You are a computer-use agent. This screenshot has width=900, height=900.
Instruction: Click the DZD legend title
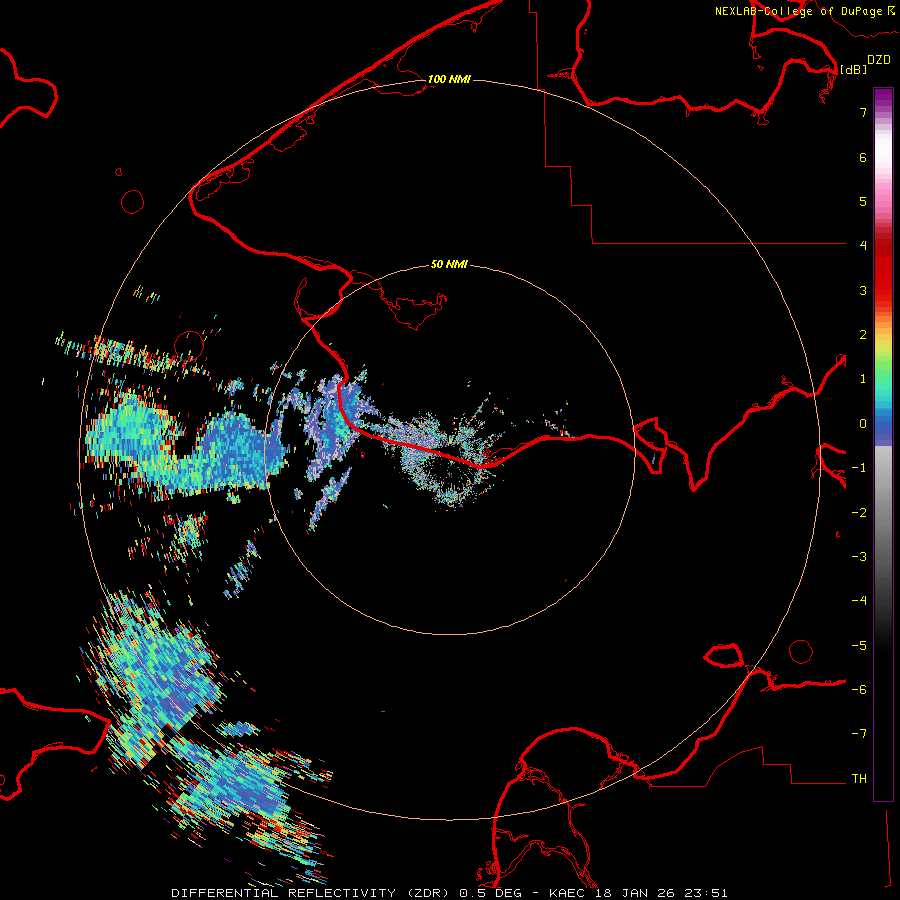pos(879,60)
